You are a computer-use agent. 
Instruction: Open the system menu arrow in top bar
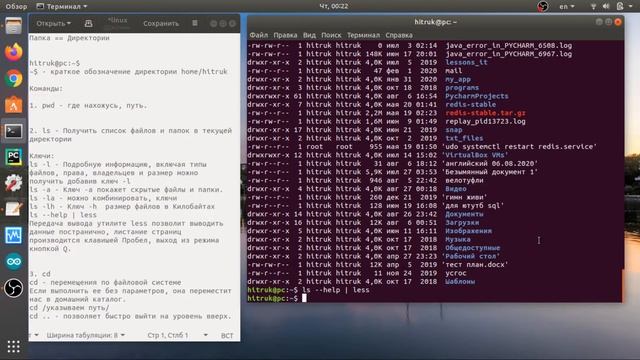point(632,6)
